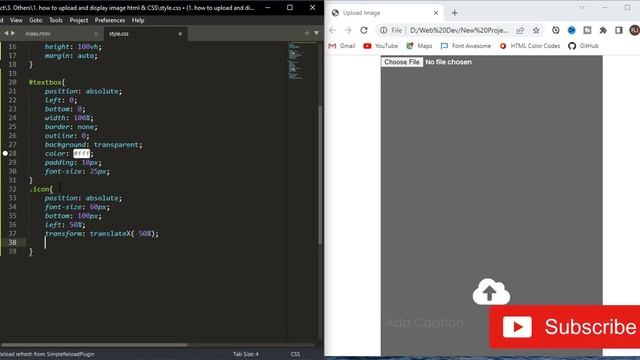This screenshot has height=360, width=640.
Task: Click the blue circular extension icon
Action: coord(571,30)
